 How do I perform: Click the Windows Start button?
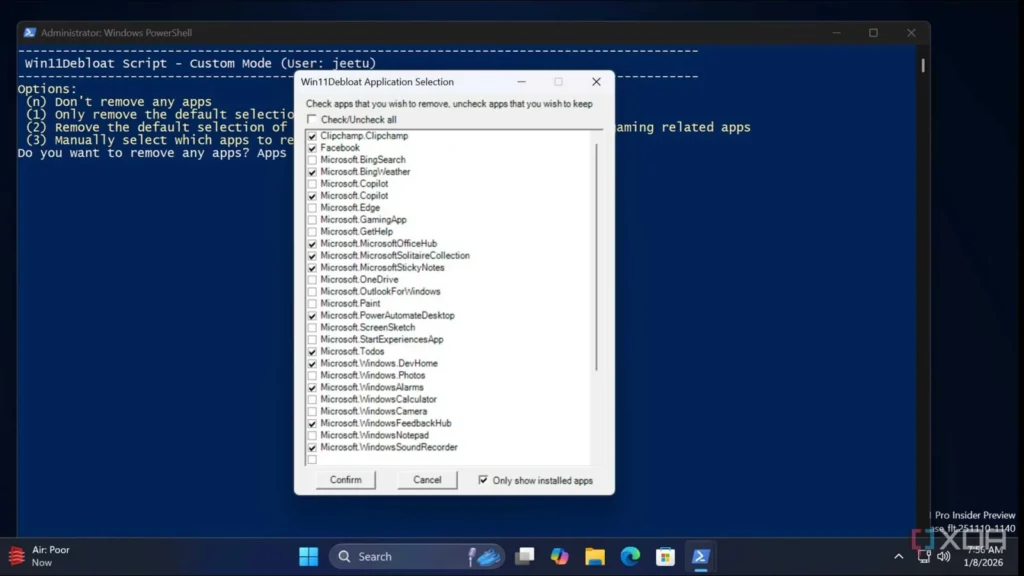(x=308, y=556)
